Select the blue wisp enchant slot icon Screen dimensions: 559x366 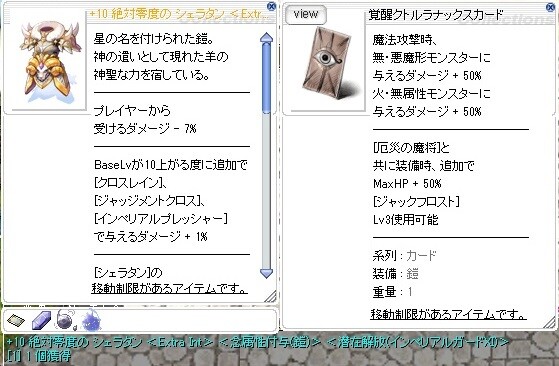[x=91, y=320]
